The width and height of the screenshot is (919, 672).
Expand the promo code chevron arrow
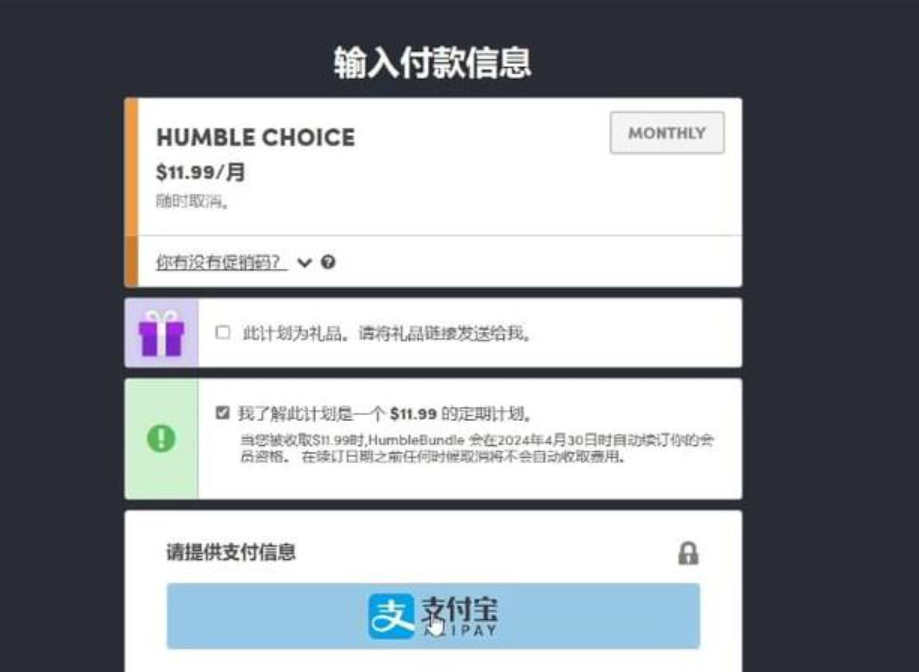pos(304,262)
